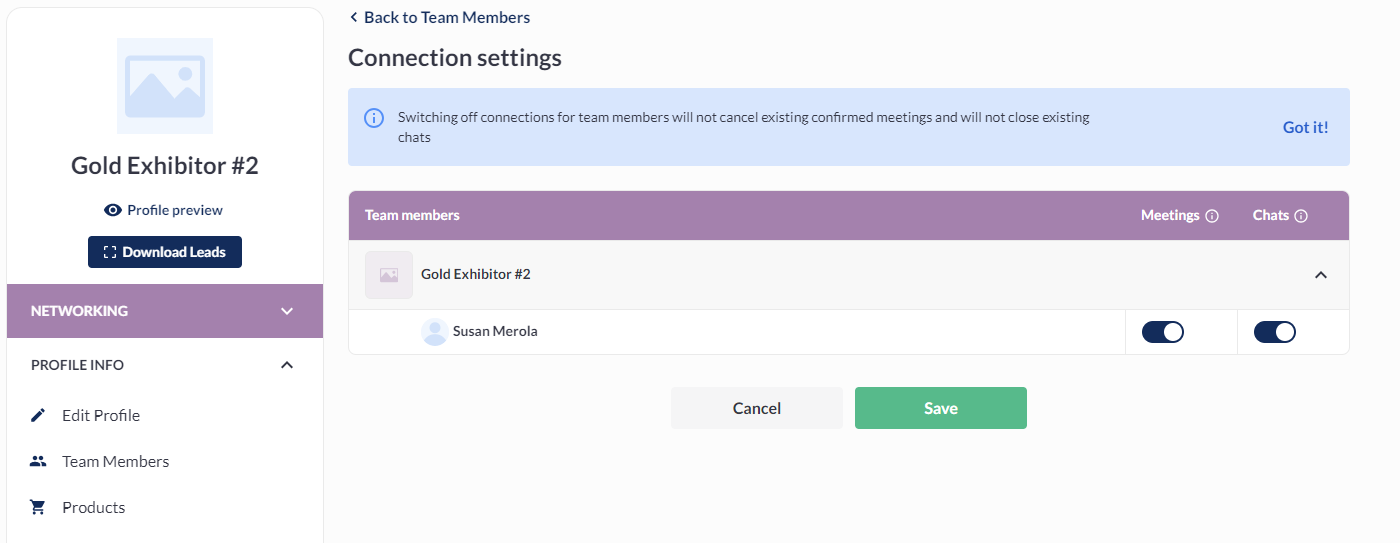Image resolution: width=1400 pixels, height=543 pixels.
Task: Open Products in sidebar menu
Action: [x=93, y=507]
